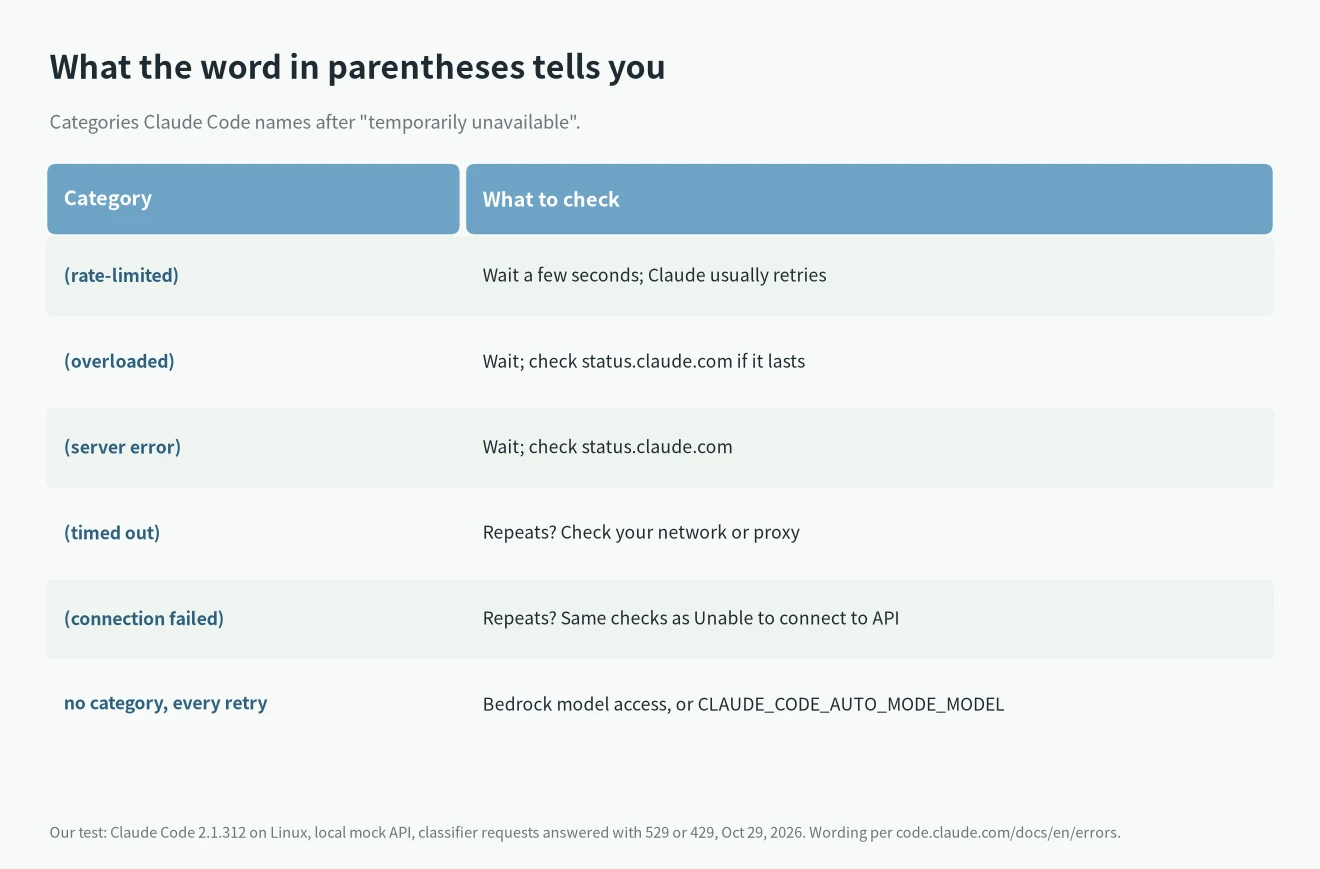Open the code.claude.com/docs/en/errors footnote link
This screenshot has width=1320, height=869.
pos(1007,832)
